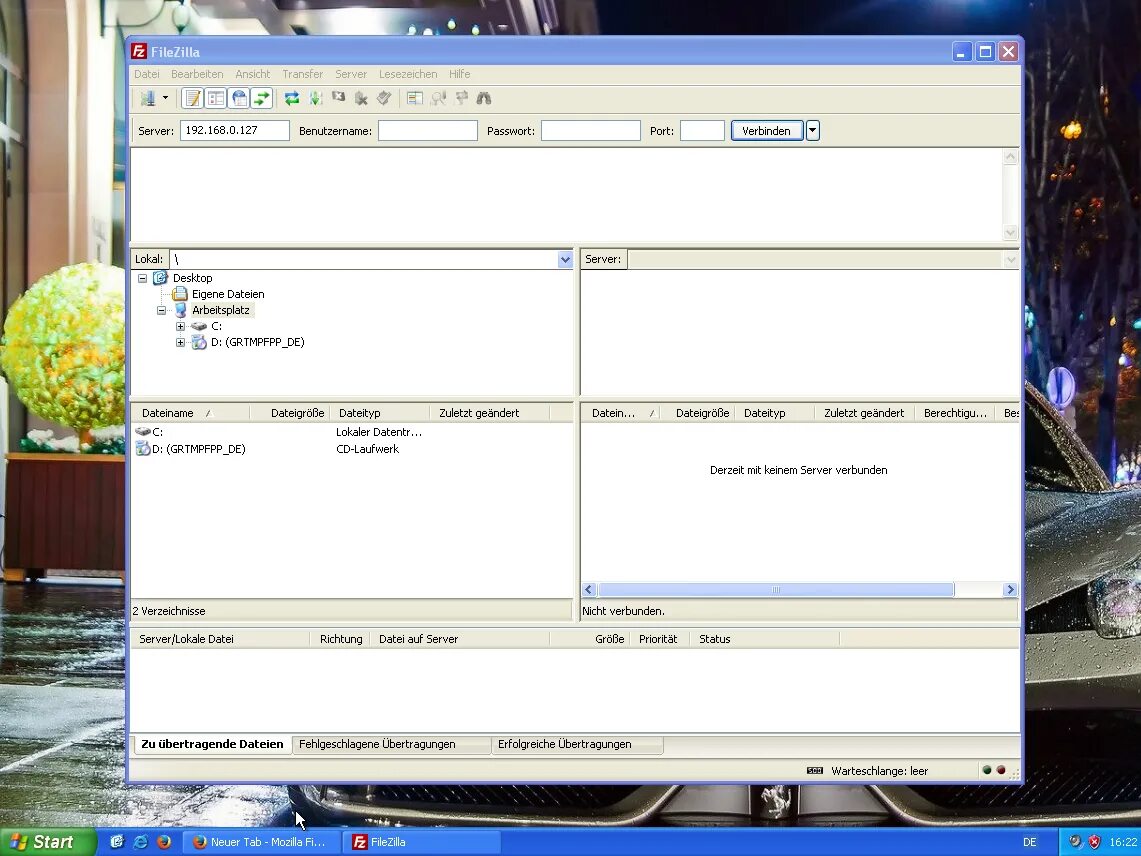Toggle remote directory tree display
Viewport: 1141px width, 856px height.
click(x=239, y=98)
